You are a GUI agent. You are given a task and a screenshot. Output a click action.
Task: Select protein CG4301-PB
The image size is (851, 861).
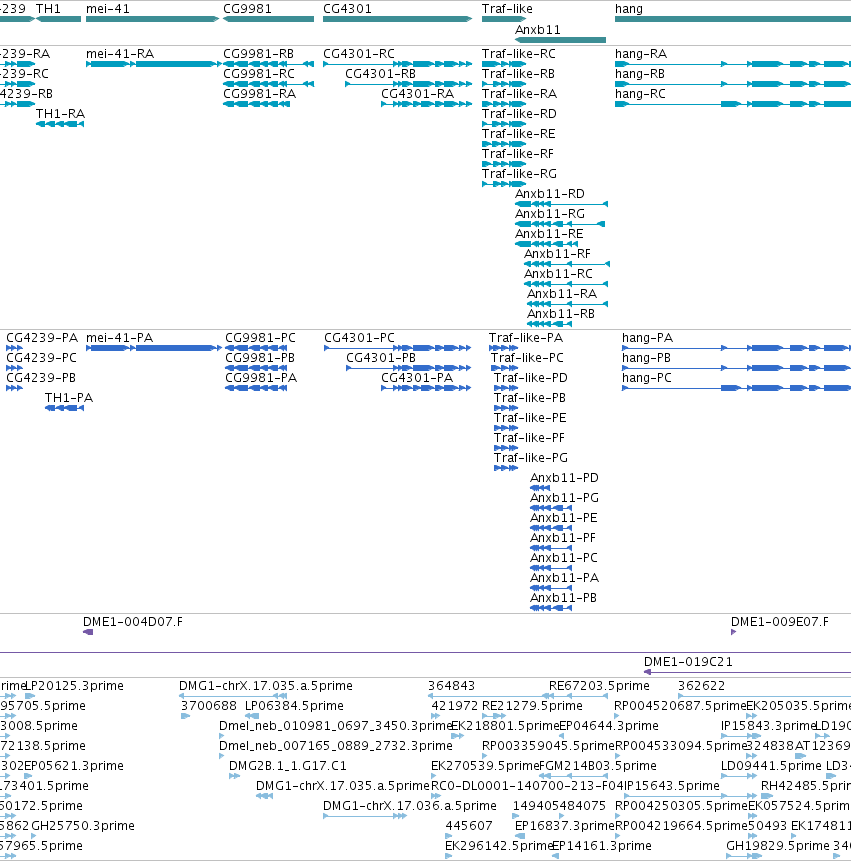408,368
